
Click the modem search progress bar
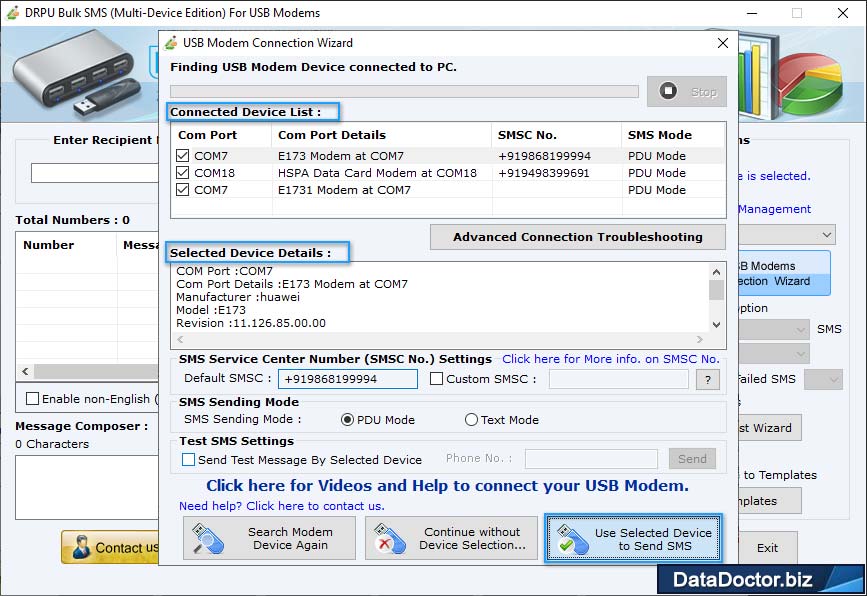click(x=406, y=90)
